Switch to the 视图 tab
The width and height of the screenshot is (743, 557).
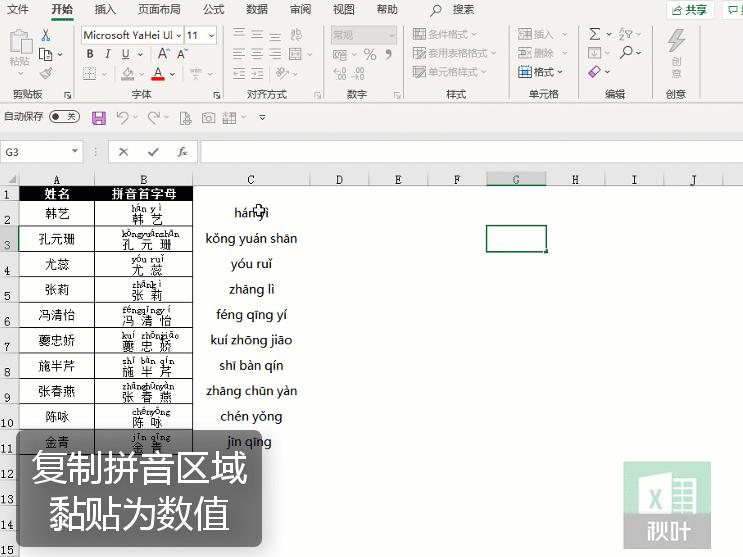tap(344, 9)
